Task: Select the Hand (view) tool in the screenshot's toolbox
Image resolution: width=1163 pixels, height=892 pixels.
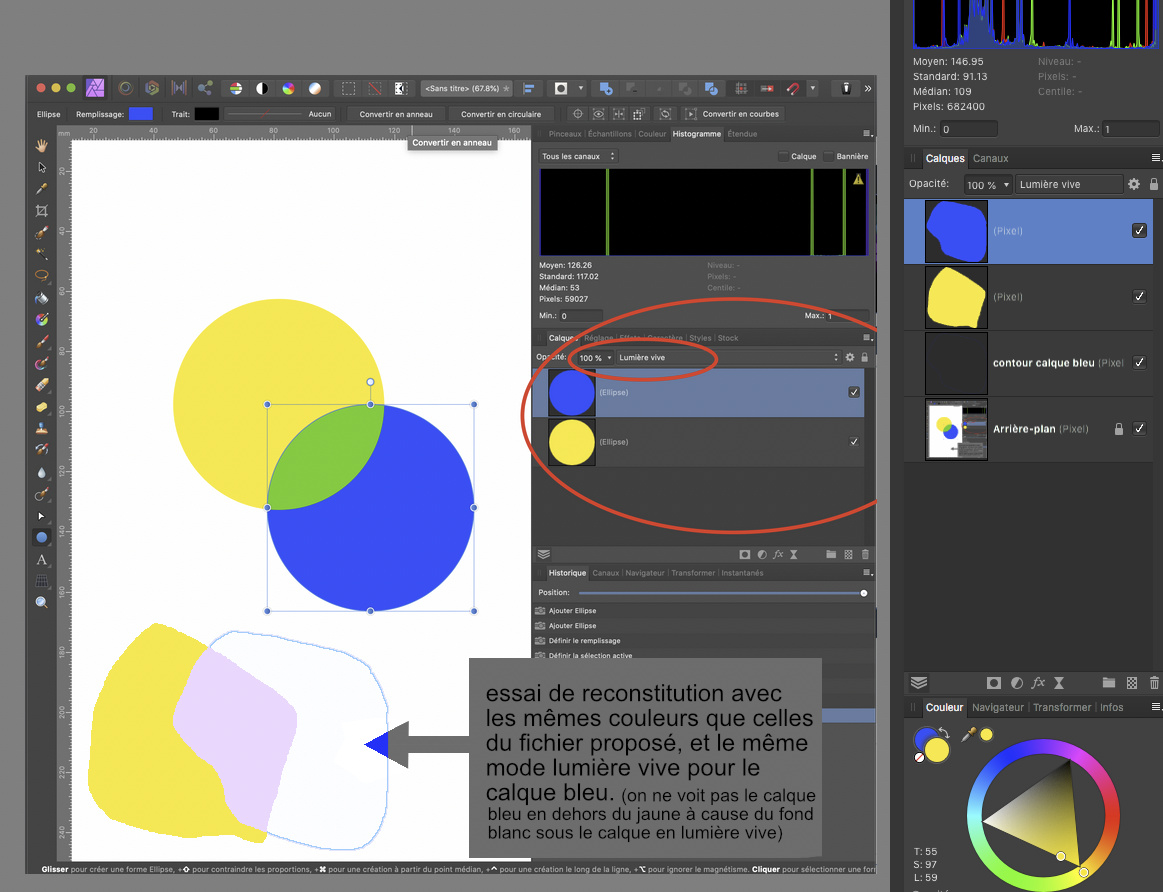Action: point(42,145)
